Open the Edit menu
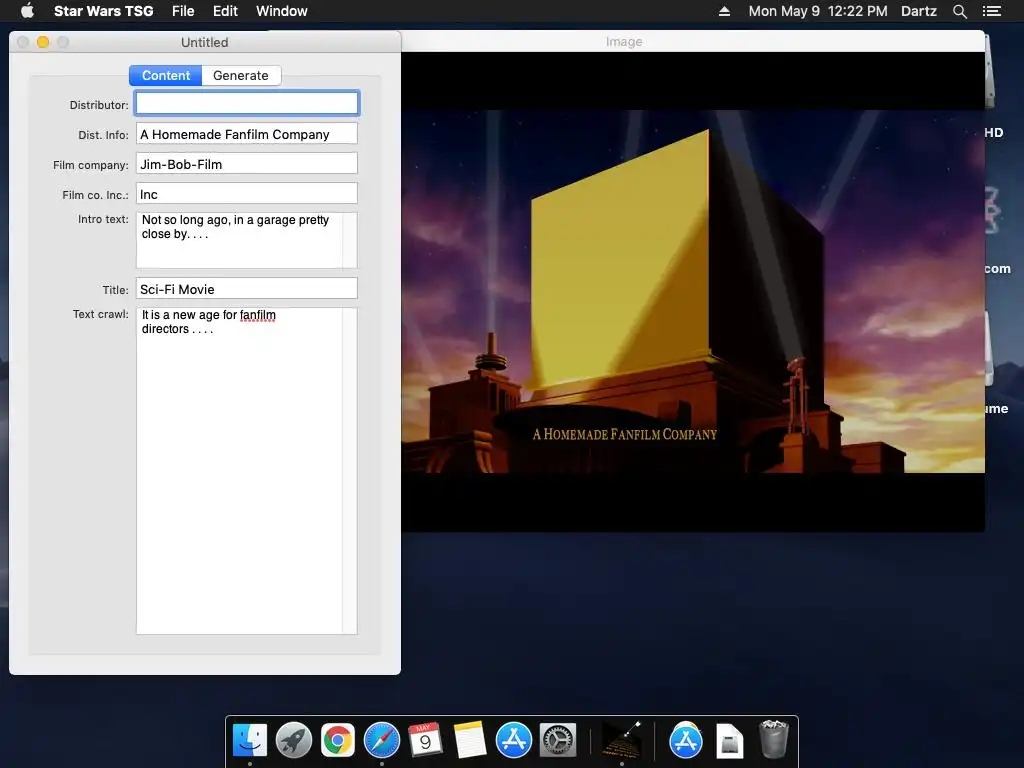Viewport: 1024px width, 768px height. [x=225, y=11]
